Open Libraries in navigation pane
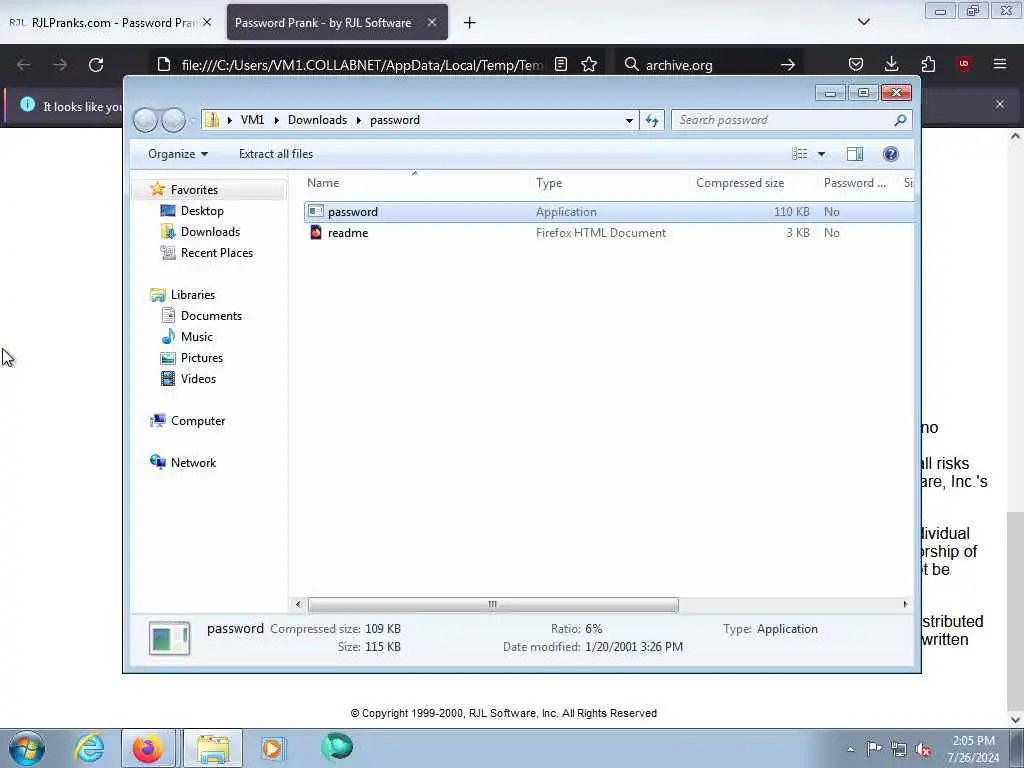 (193, 295)
